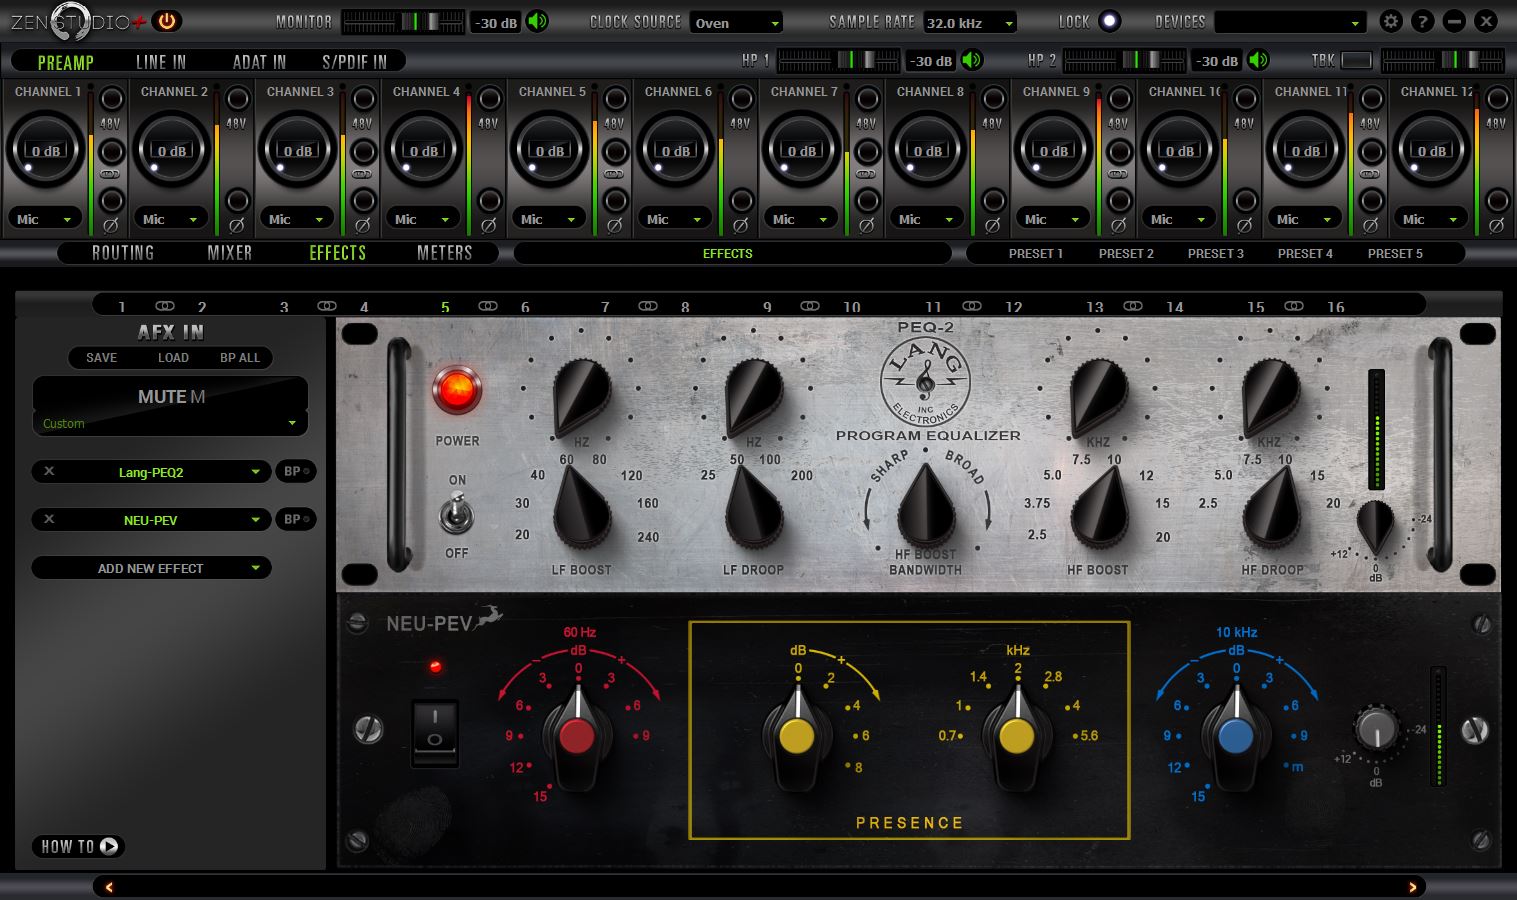Click BP ALL to bypass all effects
This screenshot has height=900, width=1517.
(x=240, y=357)
